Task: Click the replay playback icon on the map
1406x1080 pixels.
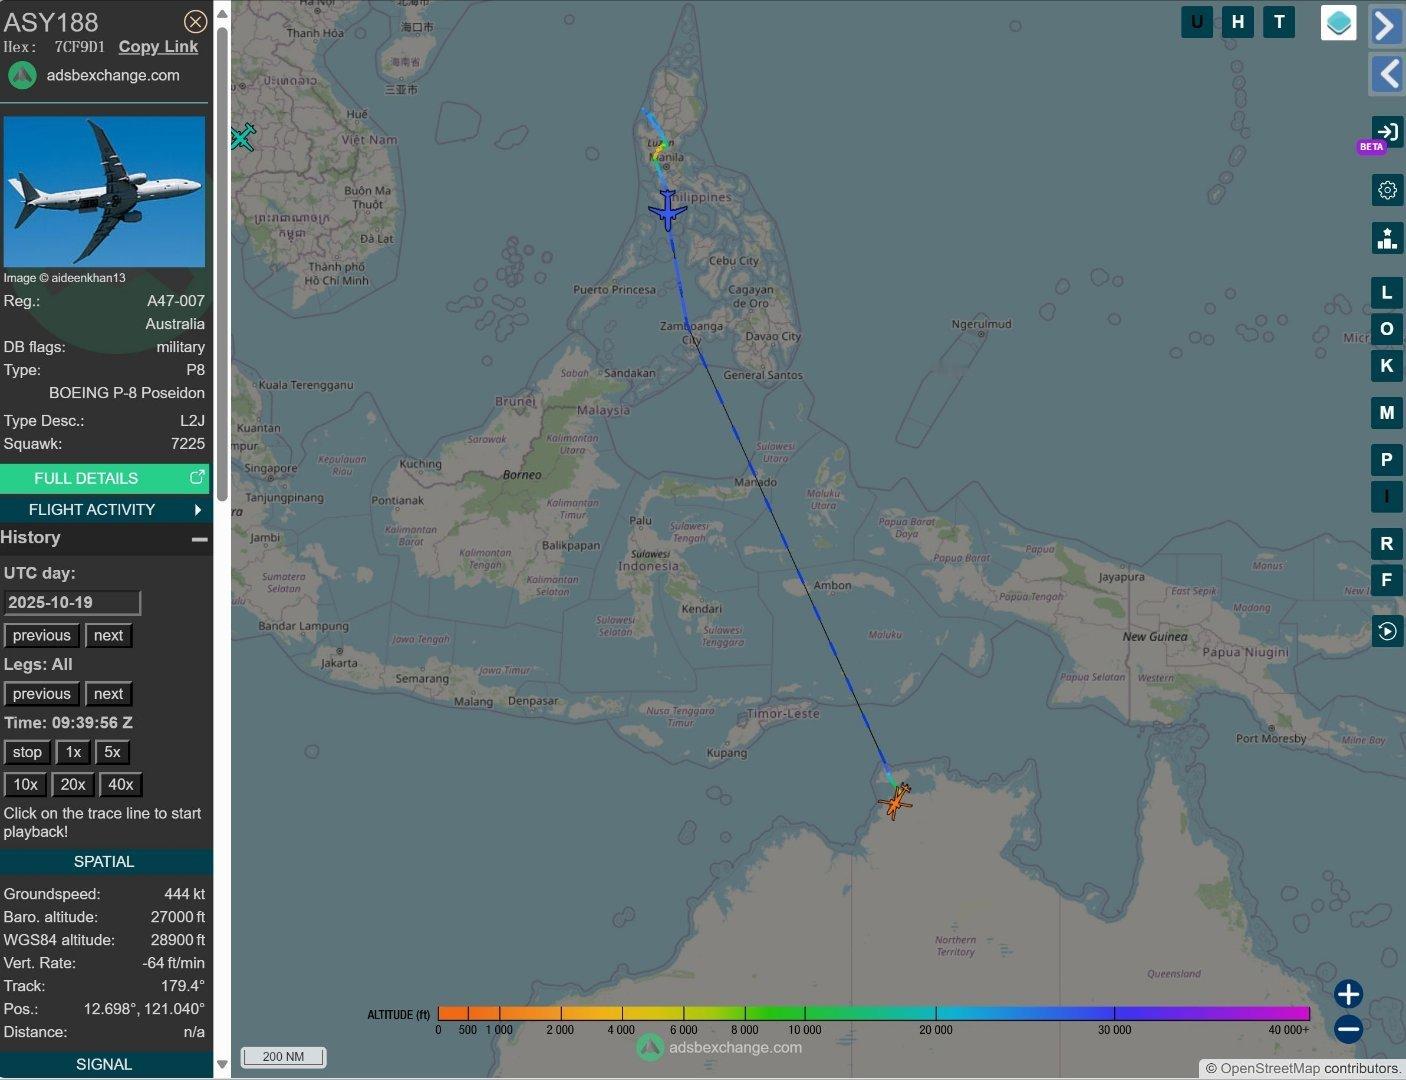Action: (x=1387, y=631)
